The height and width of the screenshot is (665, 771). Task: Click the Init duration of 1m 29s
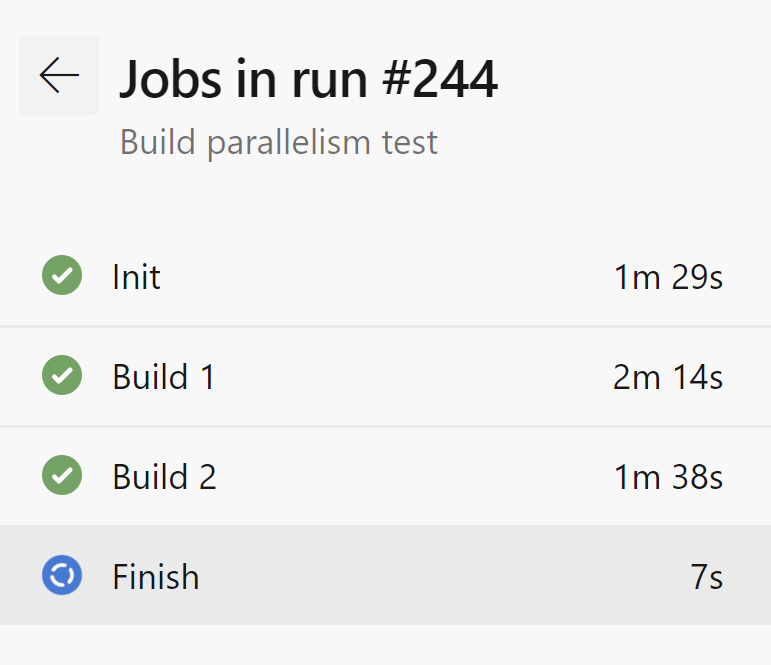[668, 276]
